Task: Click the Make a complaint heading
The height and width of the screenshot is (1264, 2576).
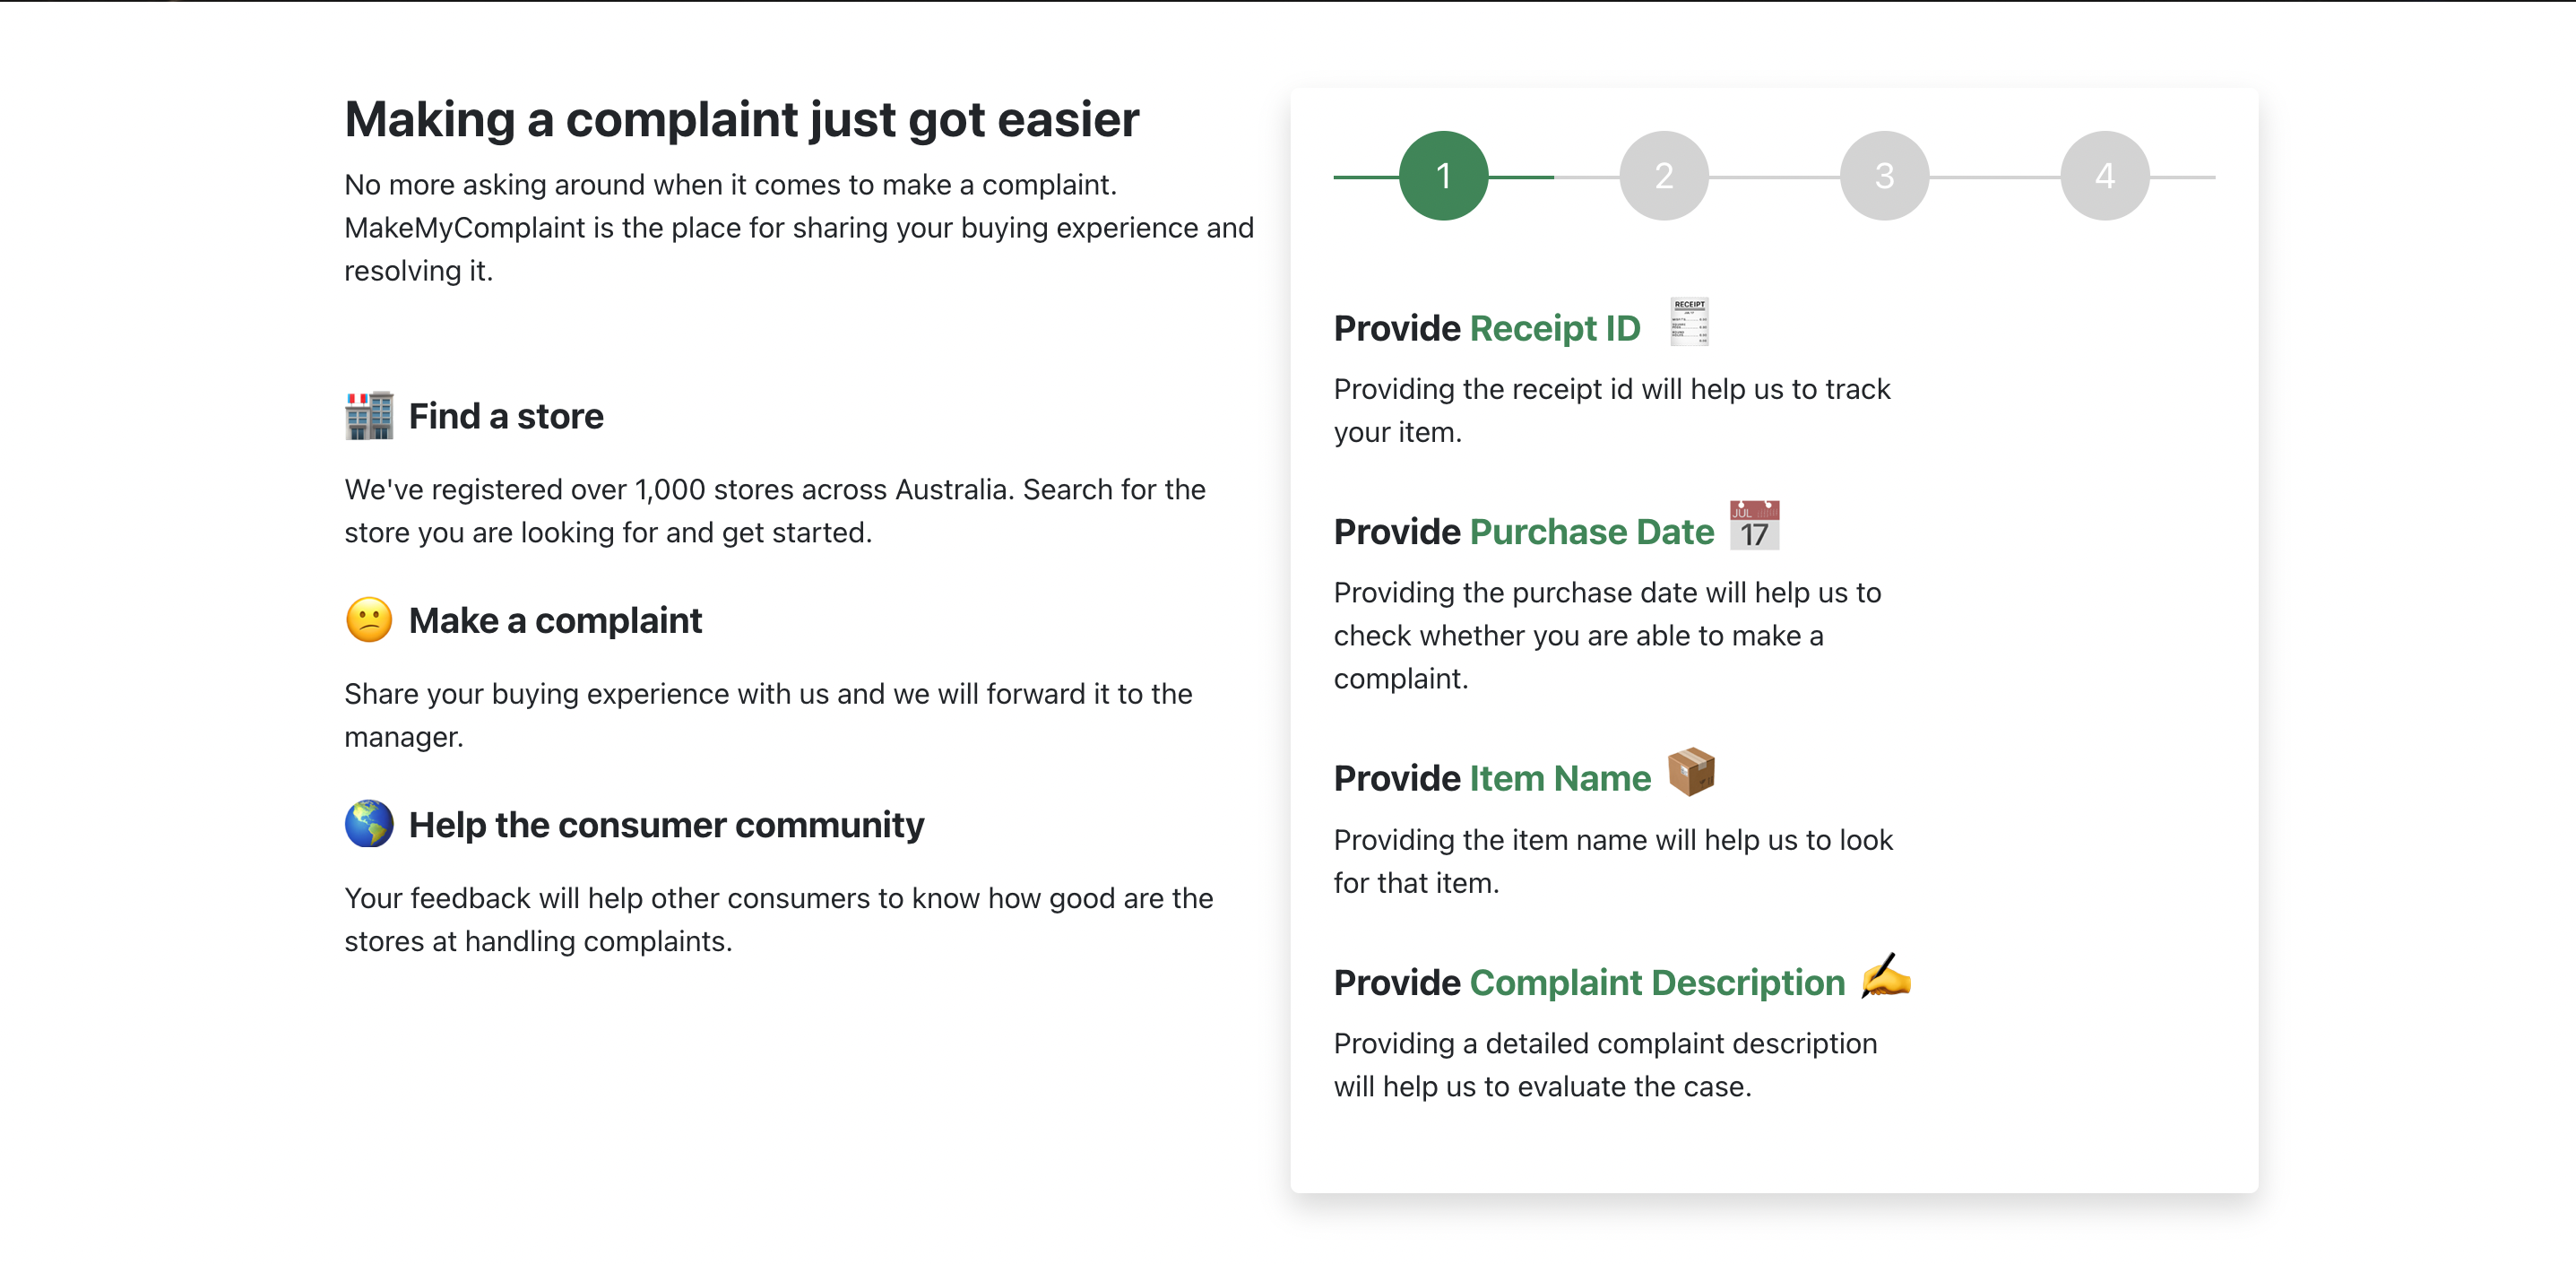Action: tap(555, 621)
